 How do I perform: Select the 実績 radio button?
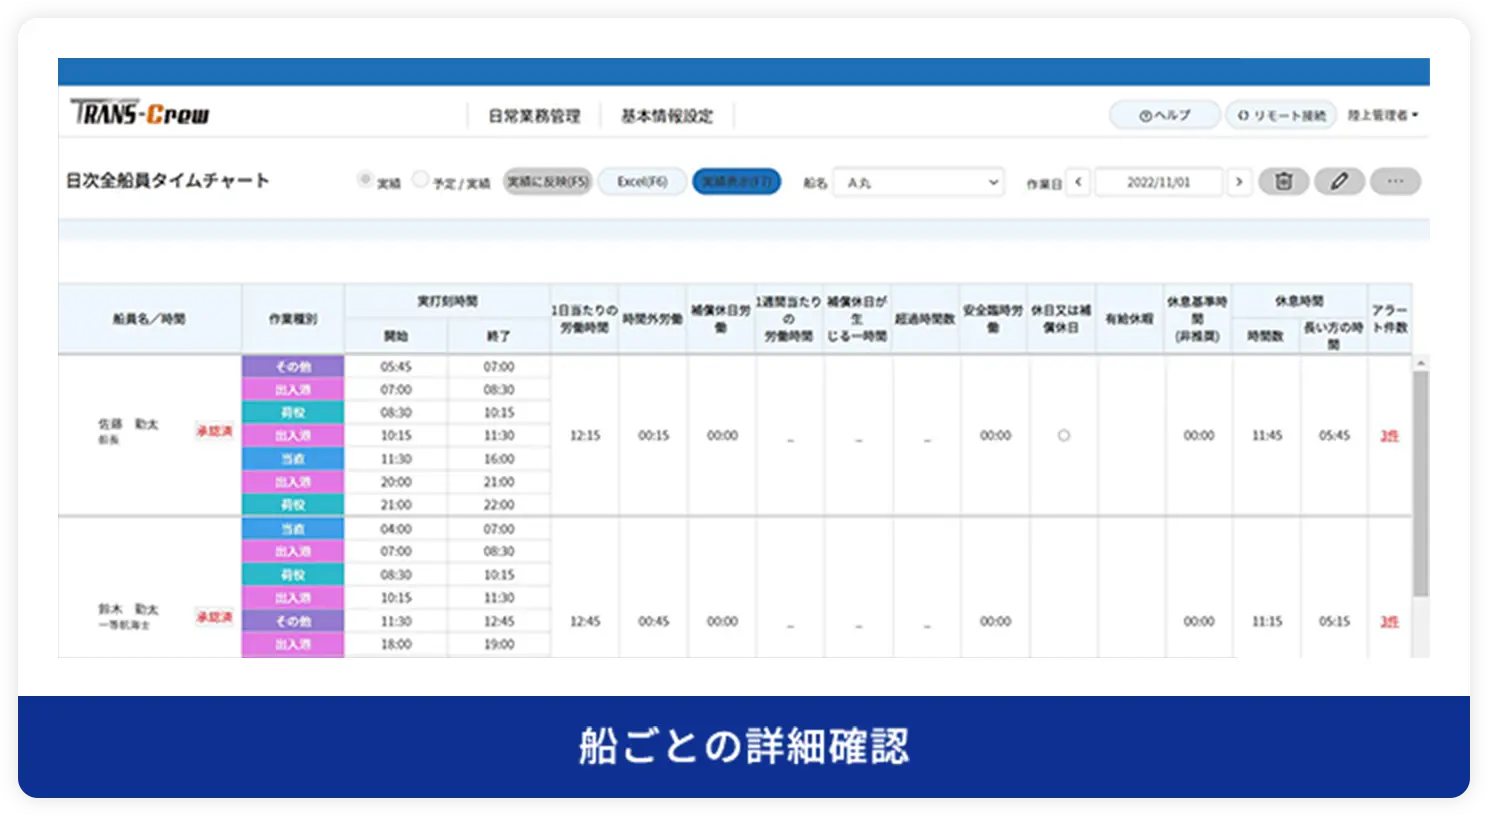coord(365,180)
